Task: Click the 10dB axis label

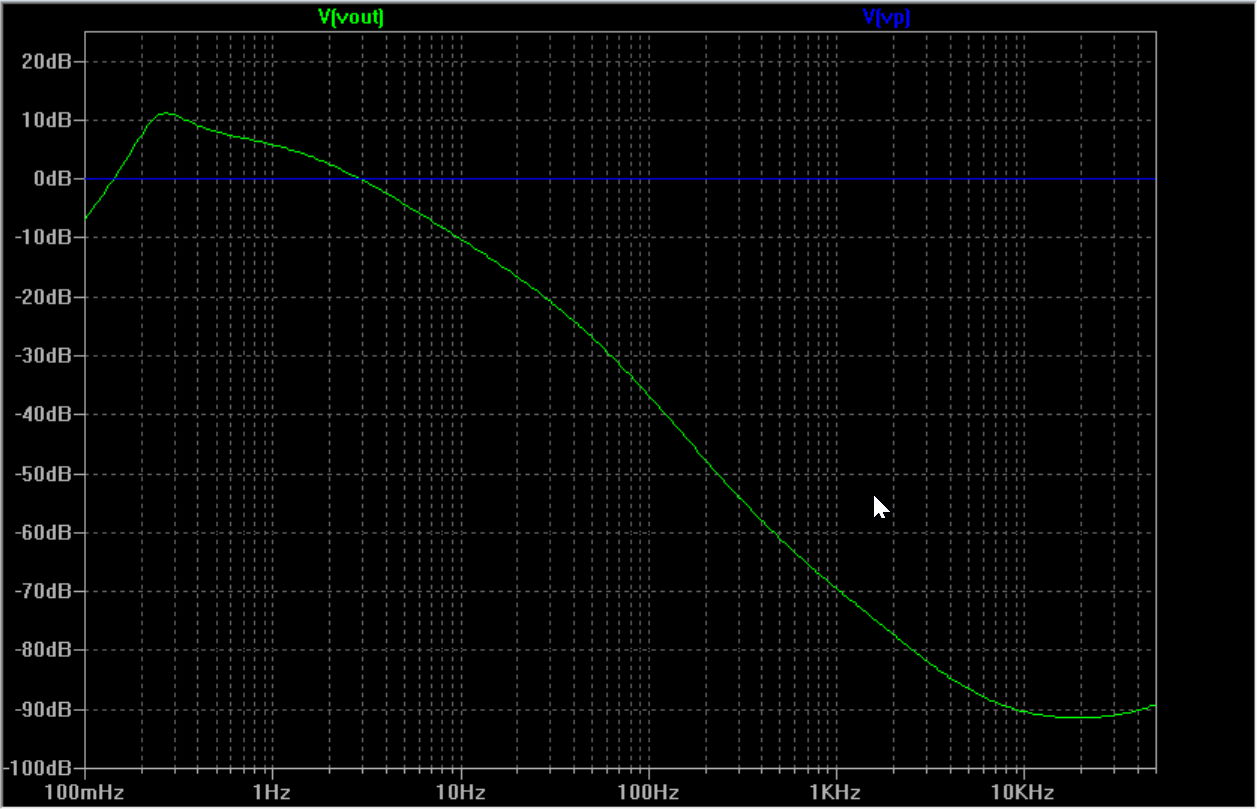Action: tap(45, 120)
